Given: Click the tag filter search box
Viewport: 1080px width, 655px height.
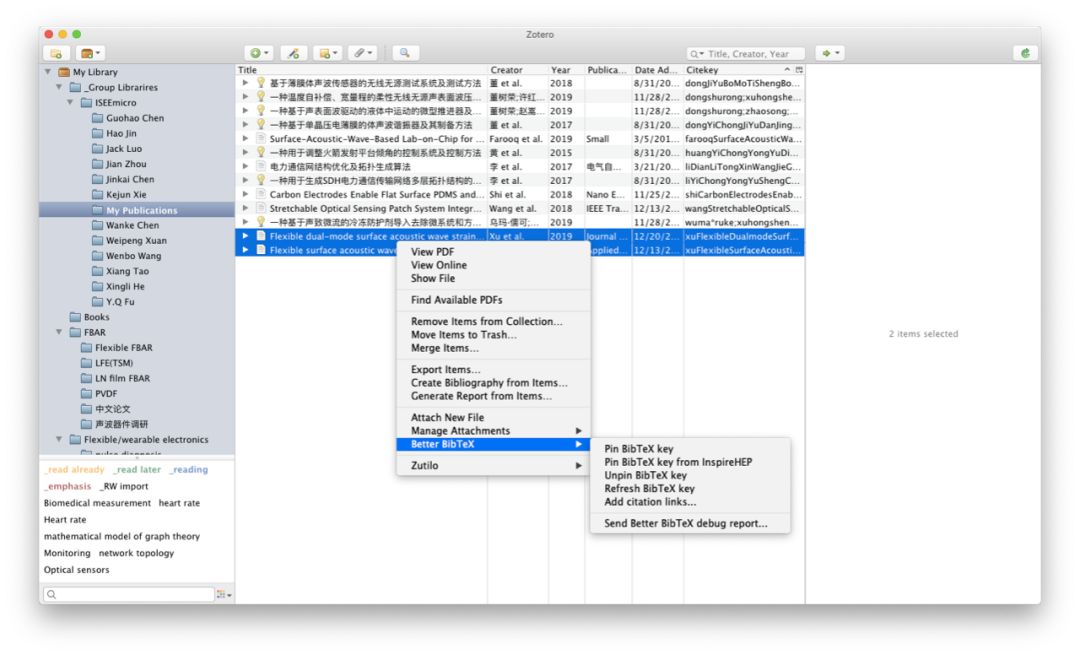Looking at the screenshot, I should point(129,594).
